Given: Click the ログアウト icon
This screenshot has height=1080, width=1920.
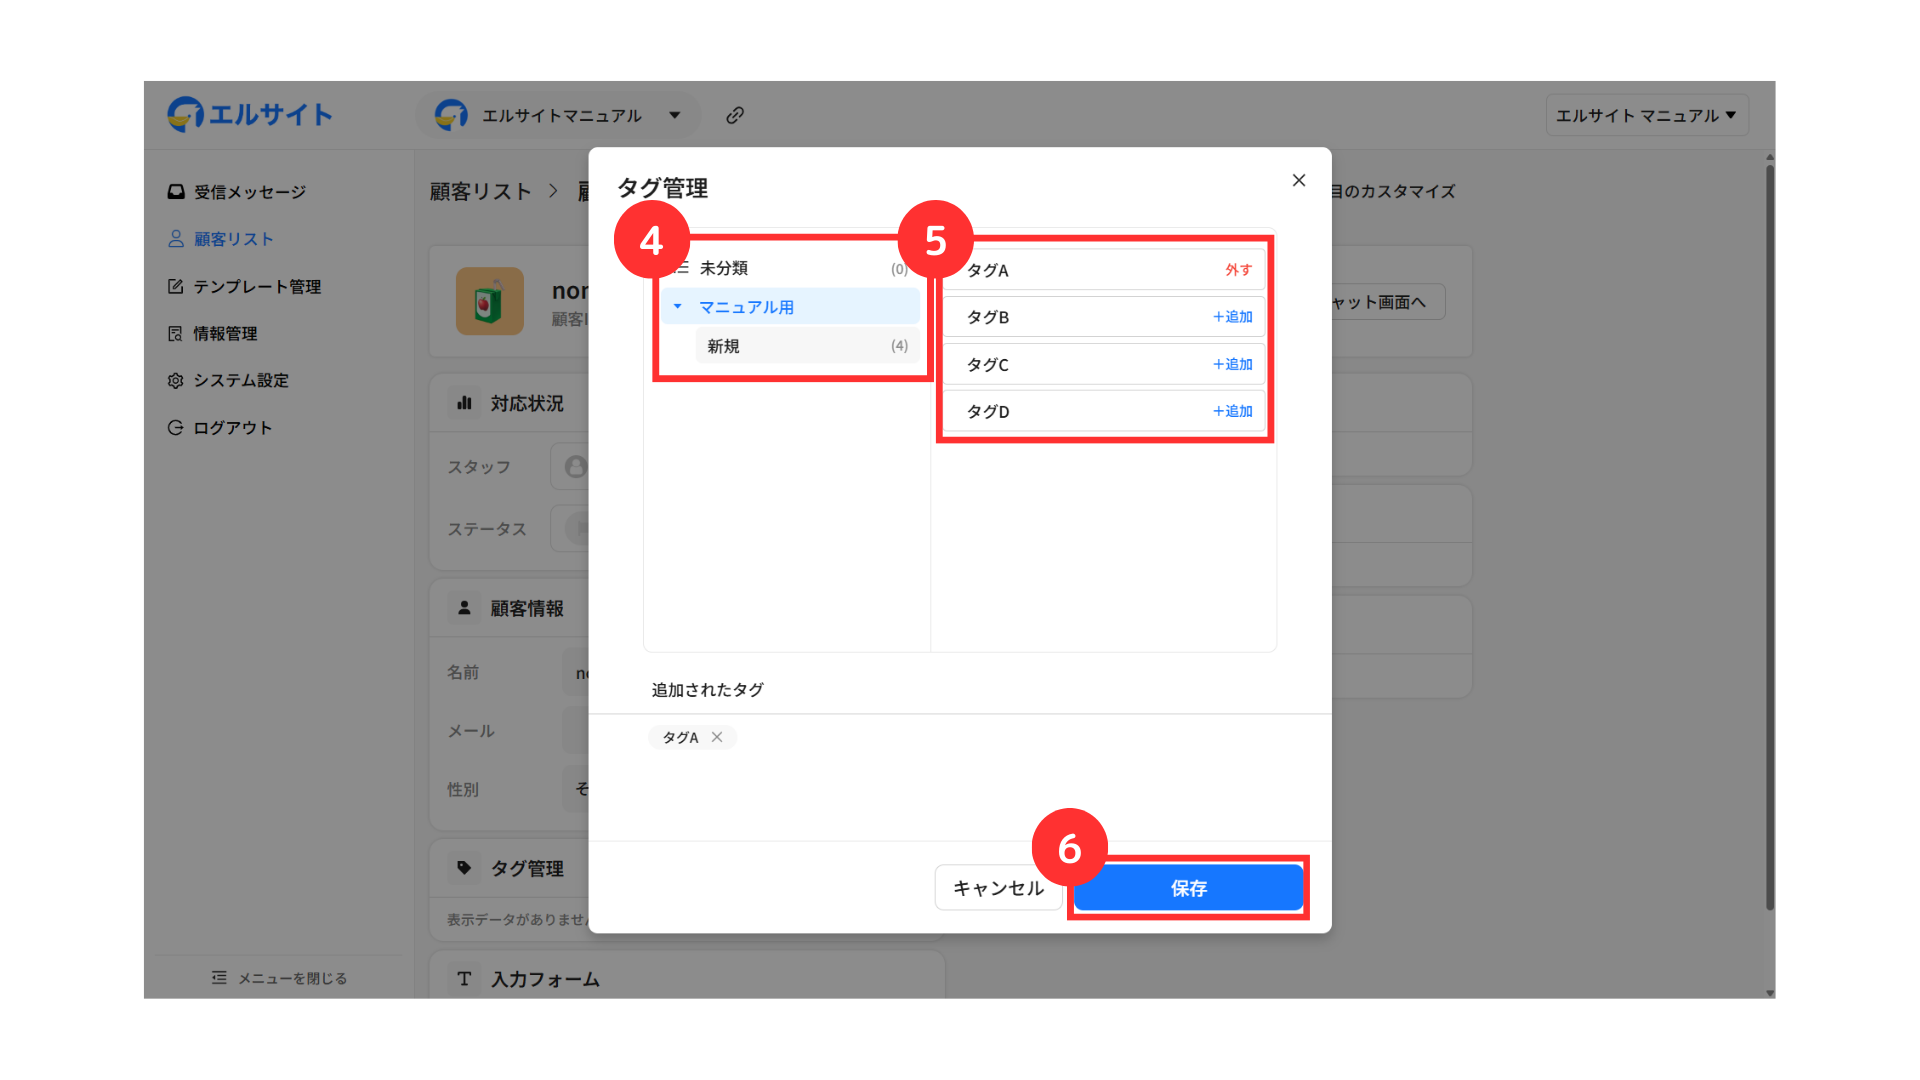Looking at the screenshot, I should pyautogui.click(x=176, y=428).
